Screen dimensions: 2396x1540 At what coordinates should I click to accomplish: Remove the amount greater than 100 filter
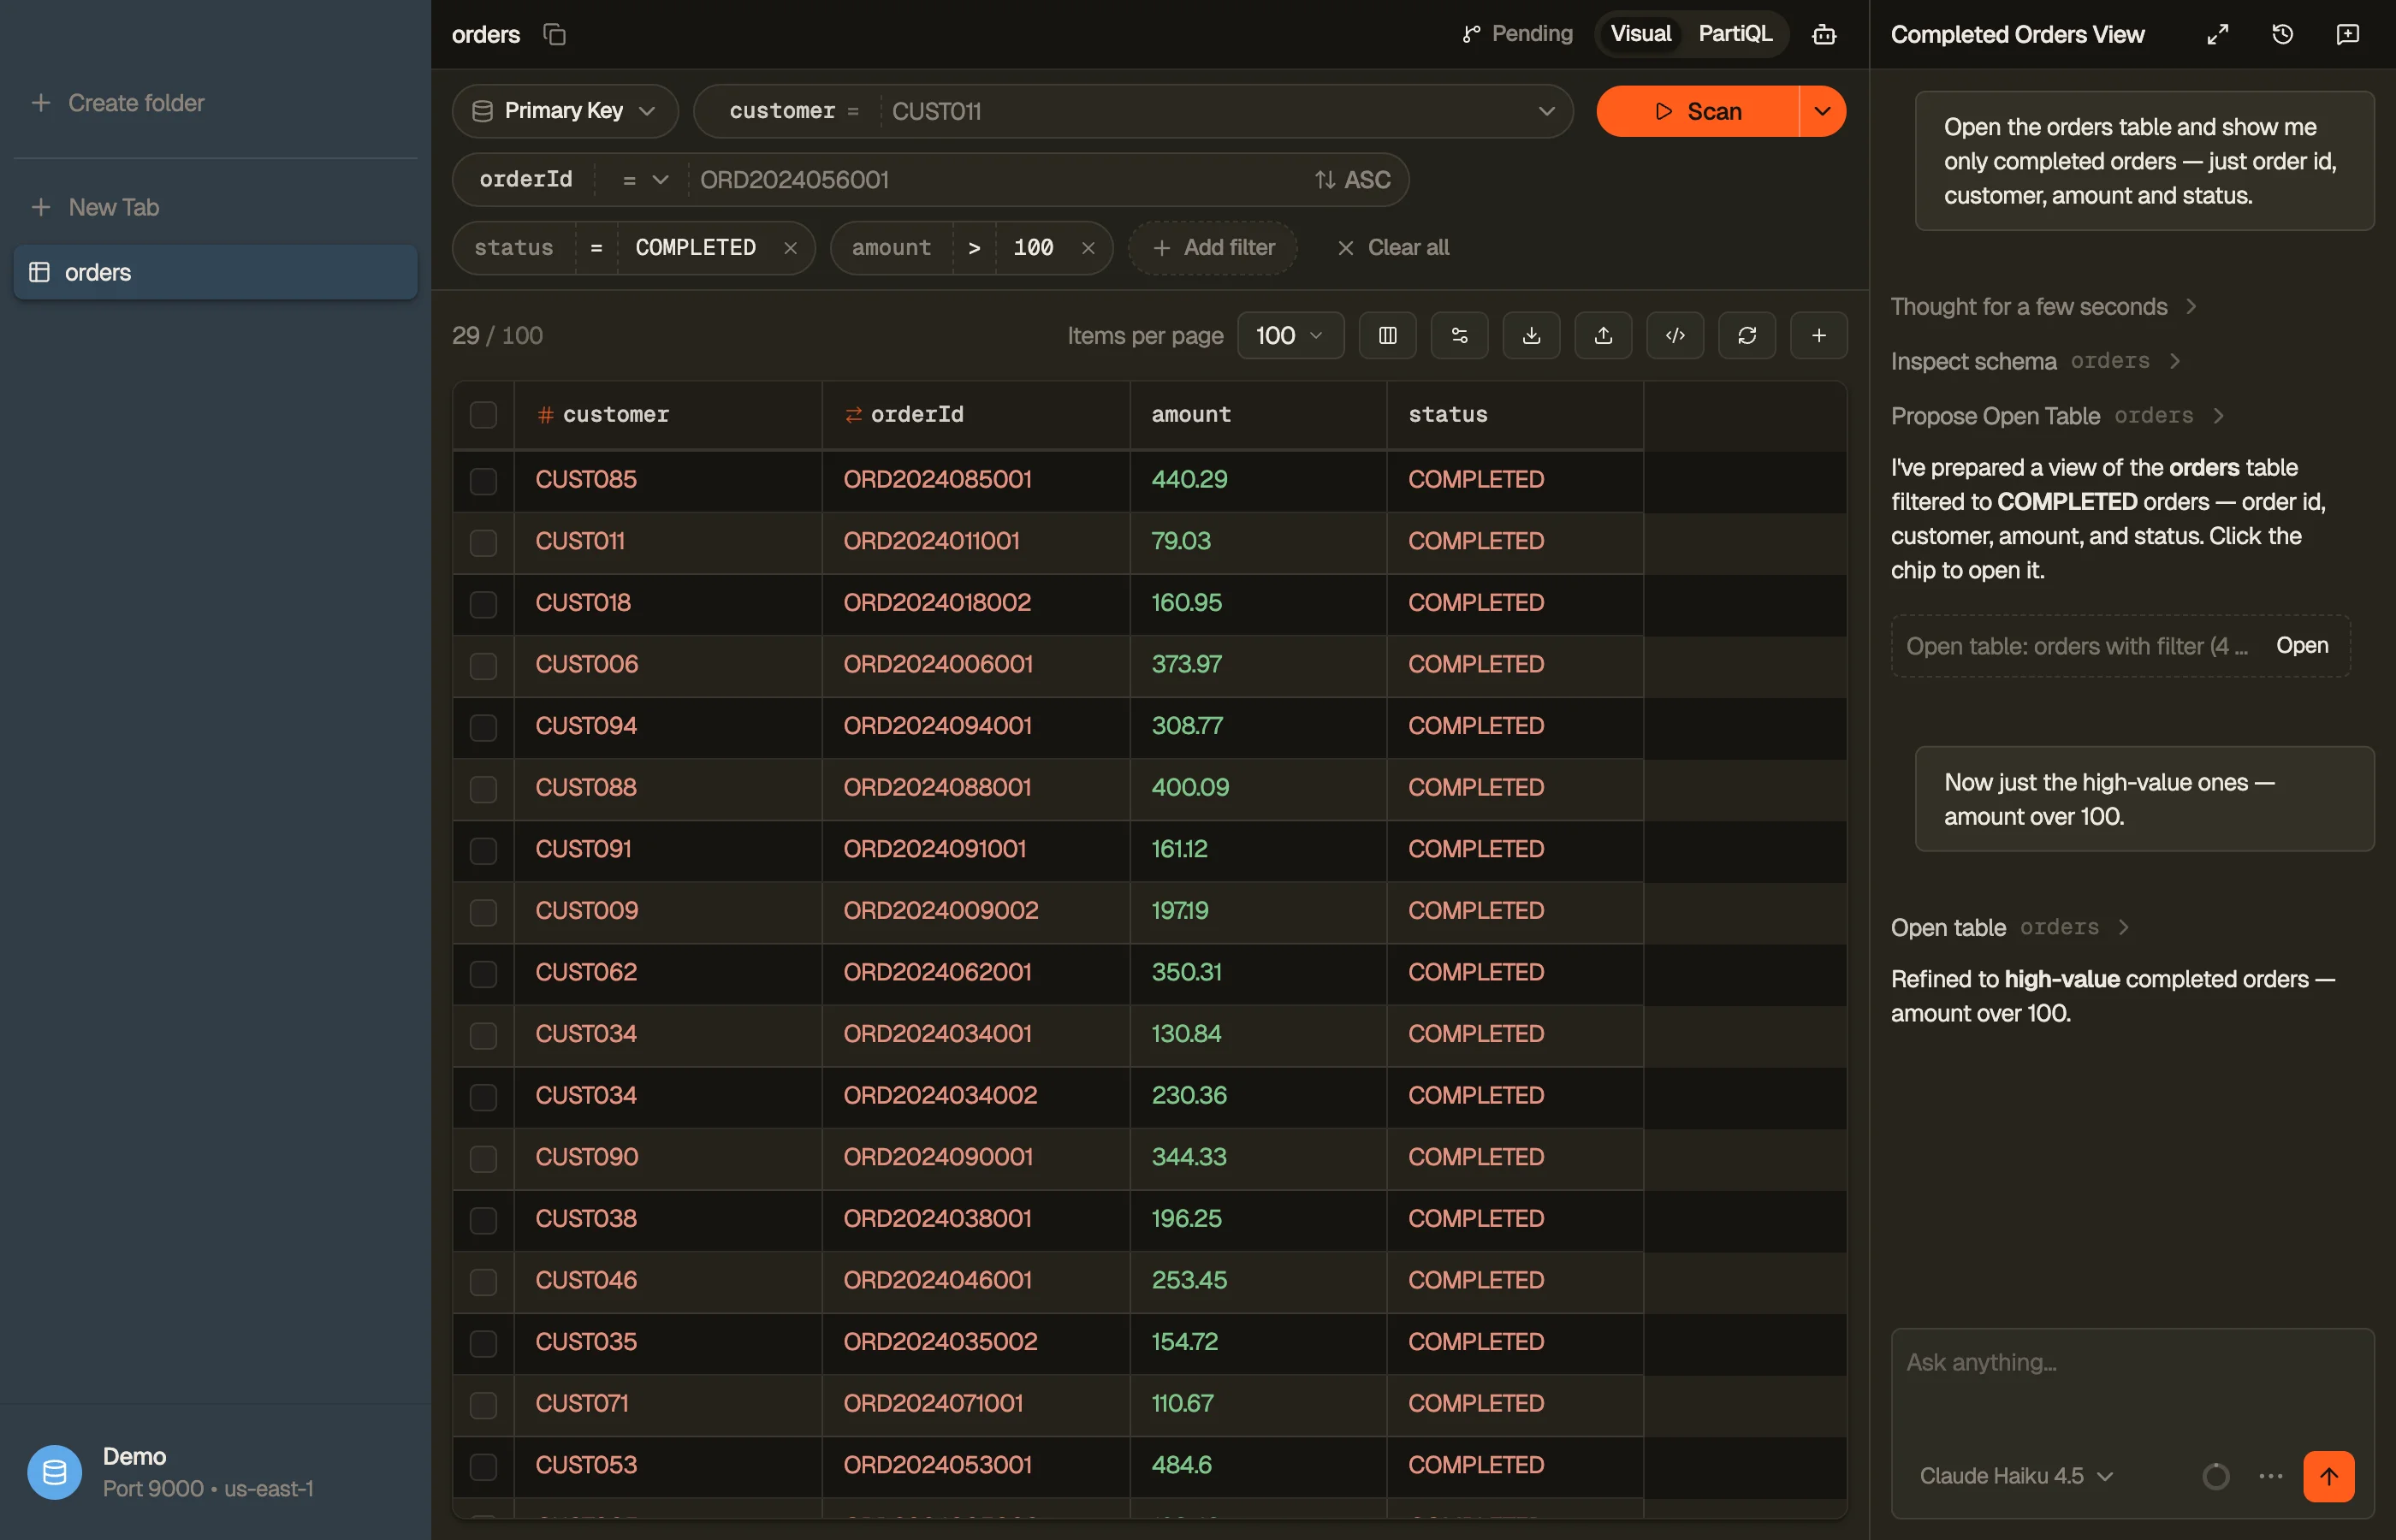coord(1088,248)
